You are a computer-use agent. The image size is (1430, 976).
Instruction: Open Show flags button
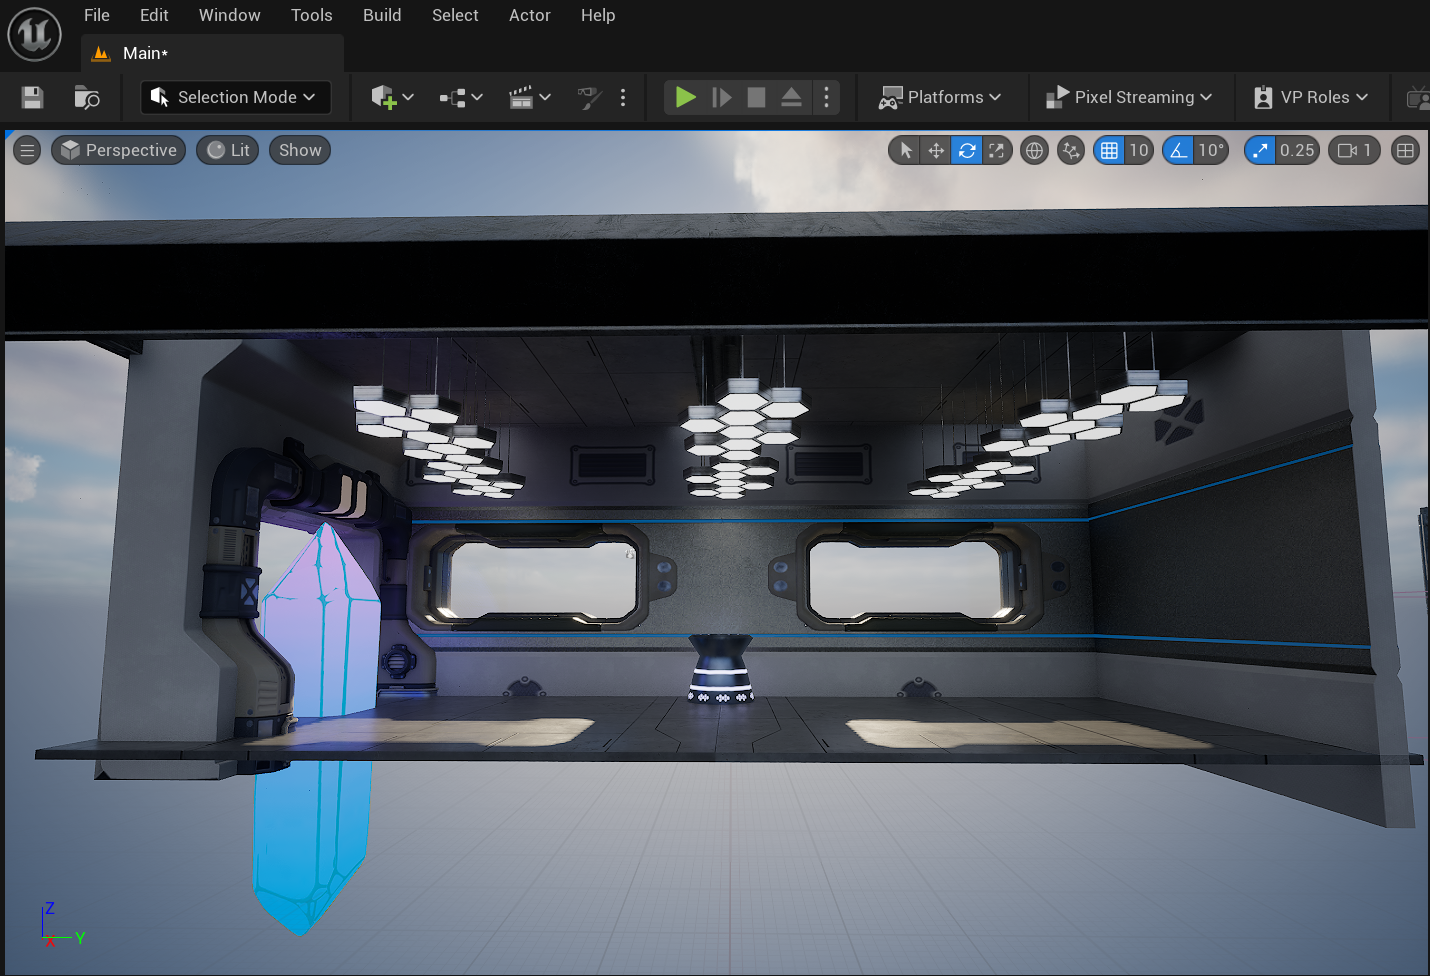point(300,150)
